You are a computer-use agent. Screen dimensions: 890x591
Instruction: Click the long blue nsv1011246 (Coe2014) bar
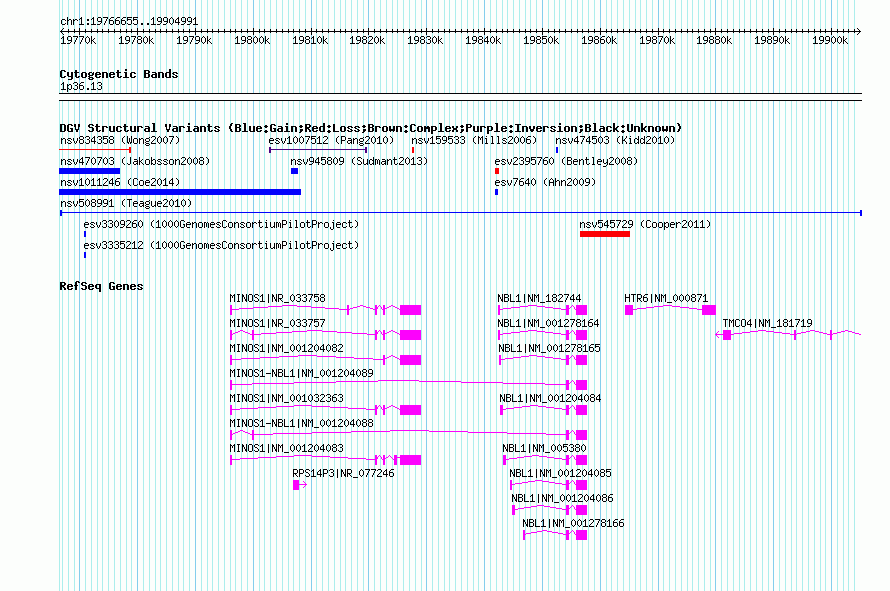(180, 192)
